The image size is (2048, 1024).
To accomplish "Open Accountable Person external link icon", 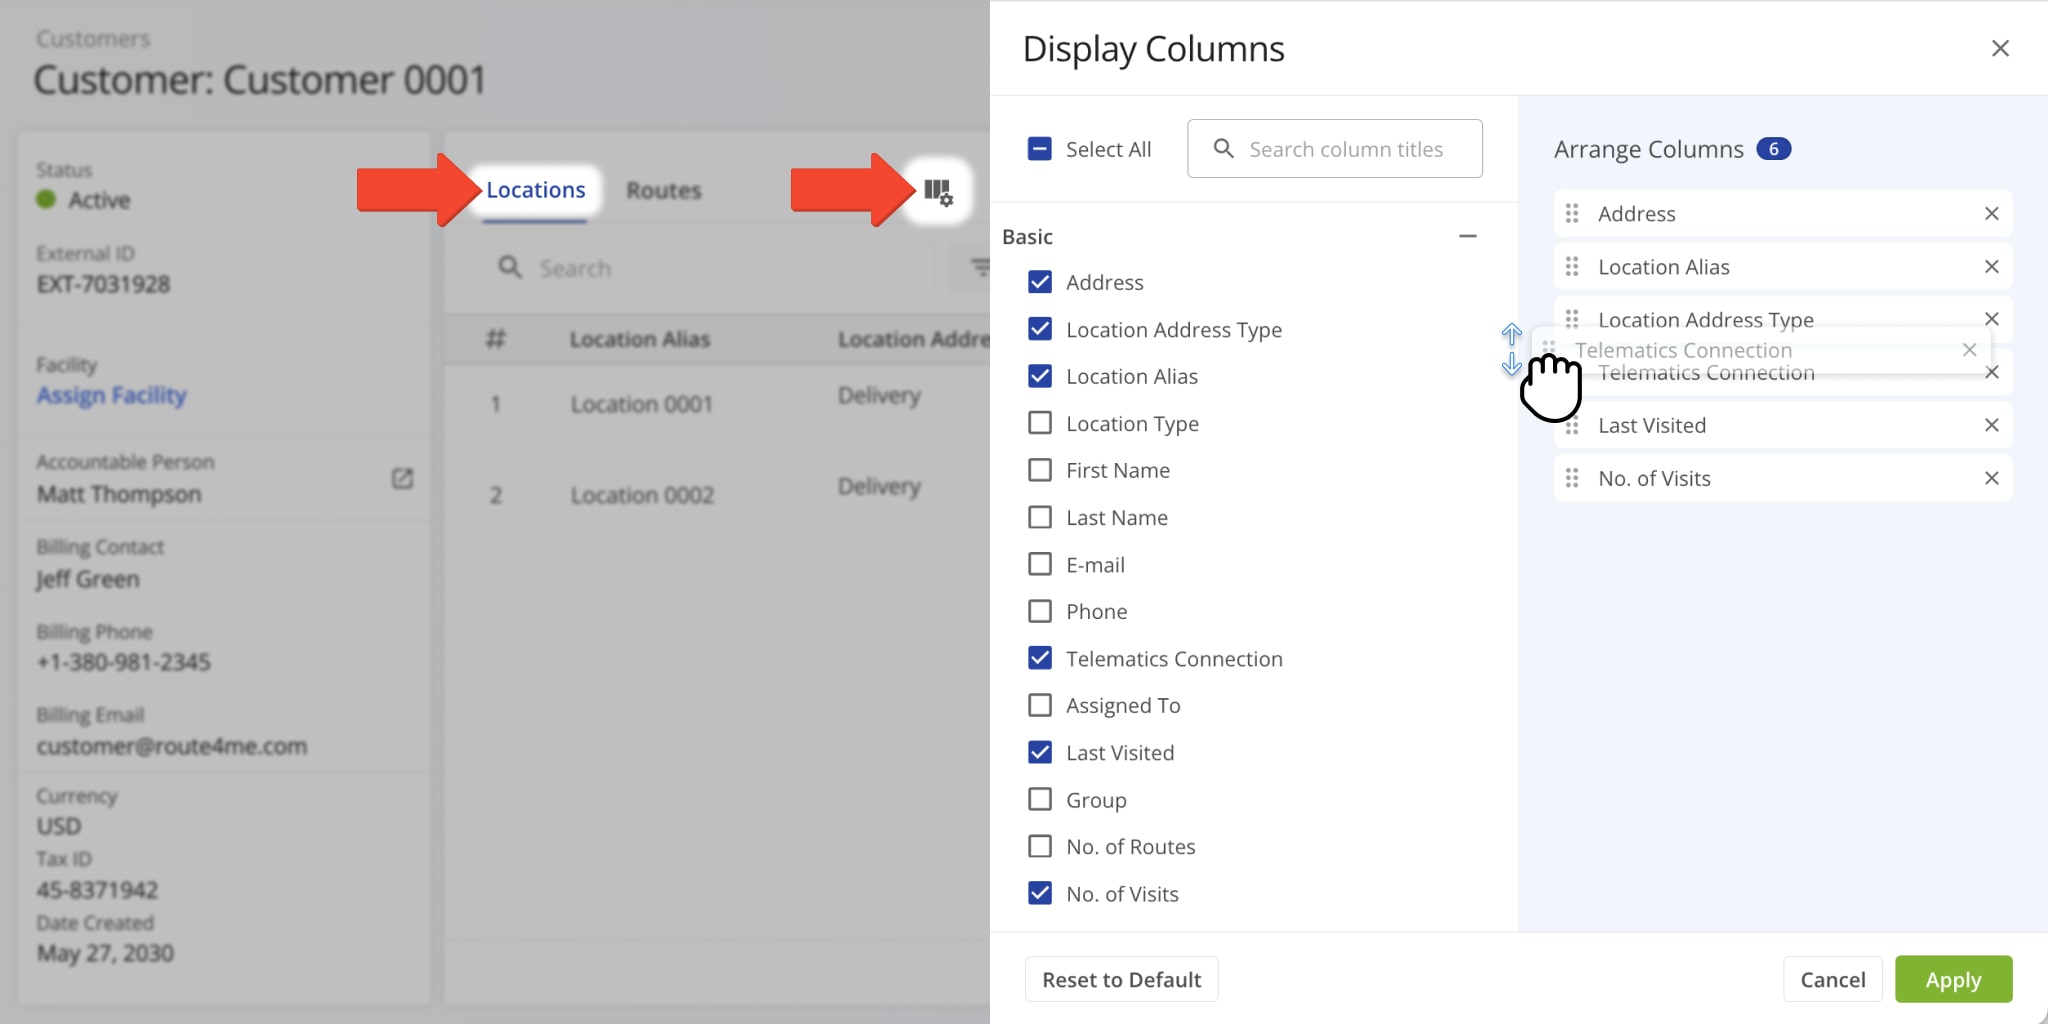I will [x=402, y=479].
